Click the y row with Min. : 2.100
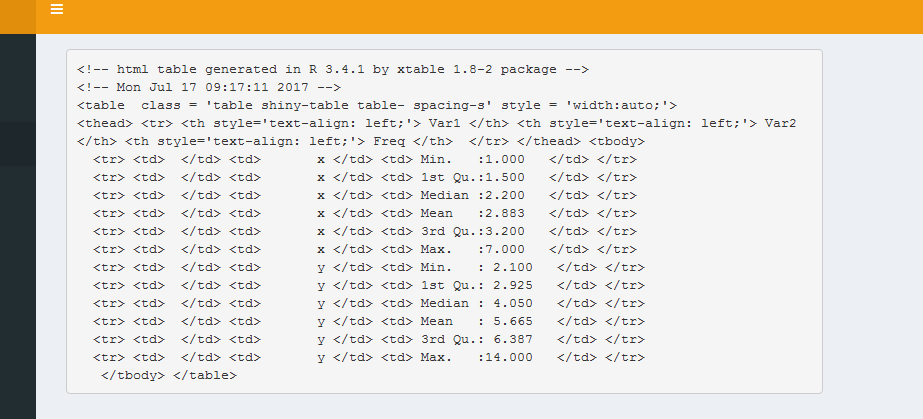 click(x=368, y=267)
